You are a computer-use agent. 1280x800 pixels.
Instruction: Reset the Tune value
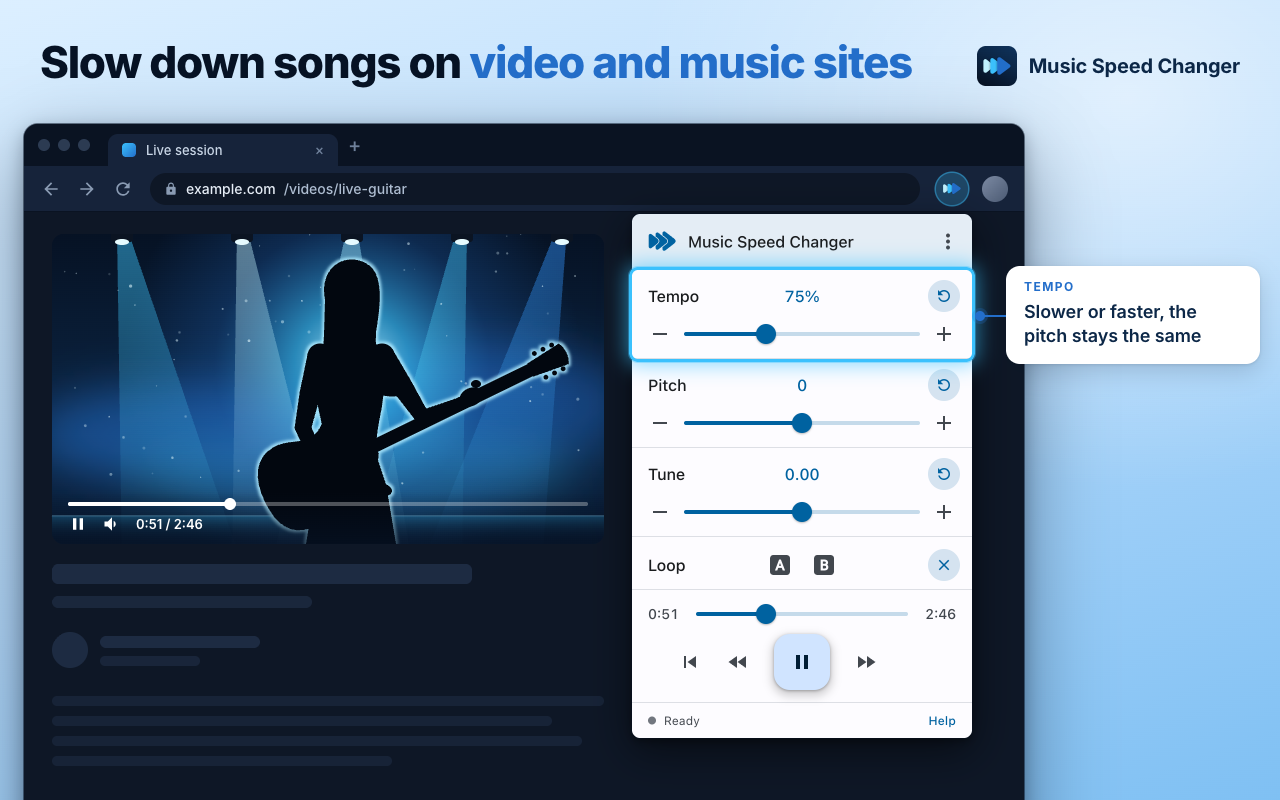944,474
